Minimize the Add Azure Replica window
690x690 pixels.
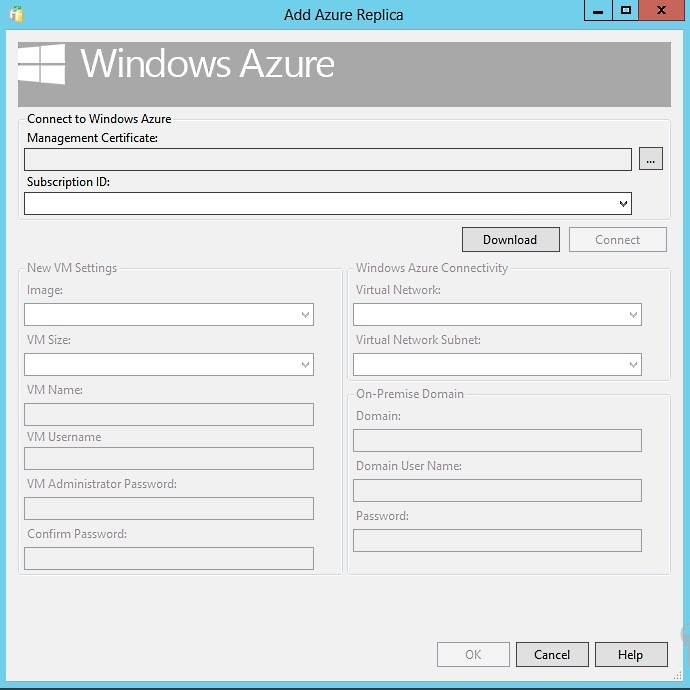click(x=598, y=10)
